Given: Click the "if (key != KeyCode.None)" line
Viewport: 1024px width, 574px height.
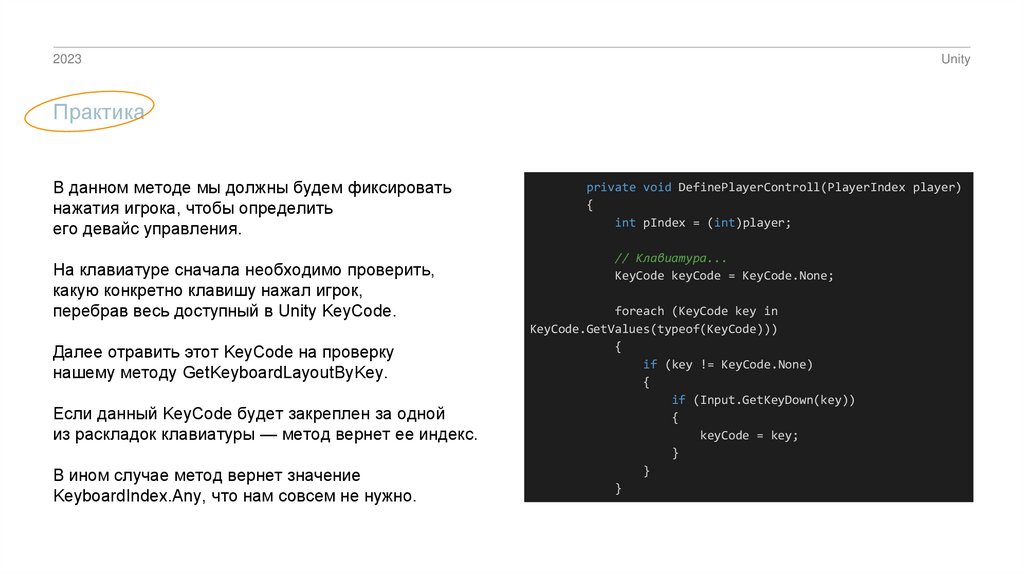Looking at the screenshot, I should [x=727, y=364].
